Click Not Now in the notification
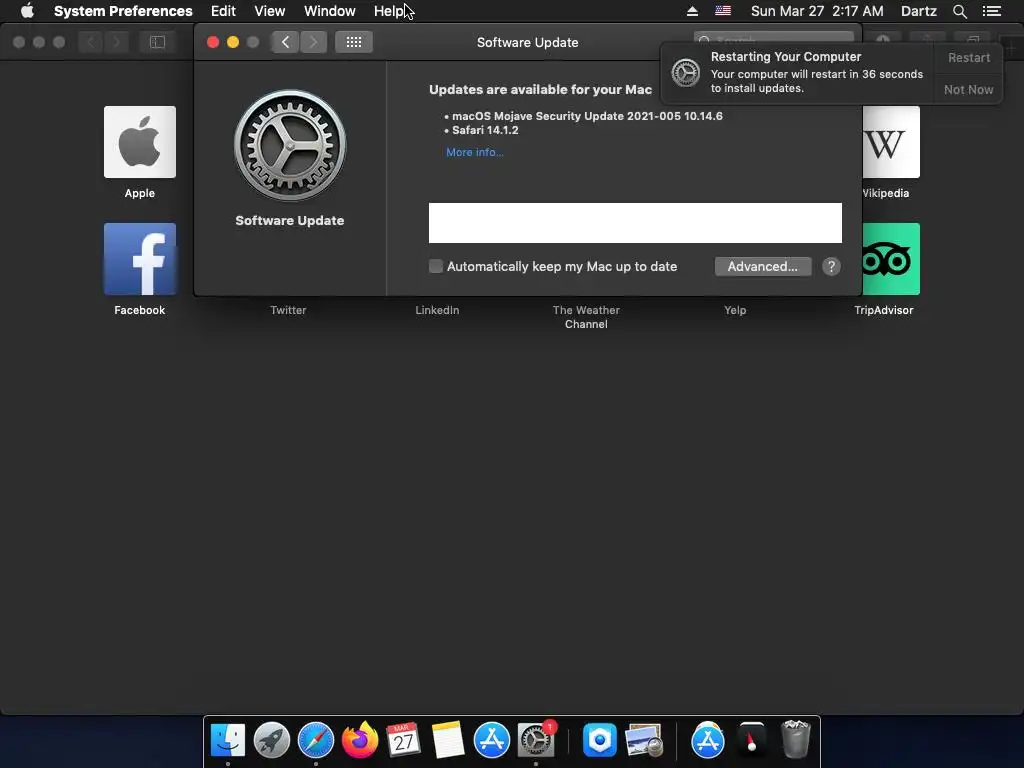This screenshot has height=768, width=1024. coord(968,89)
